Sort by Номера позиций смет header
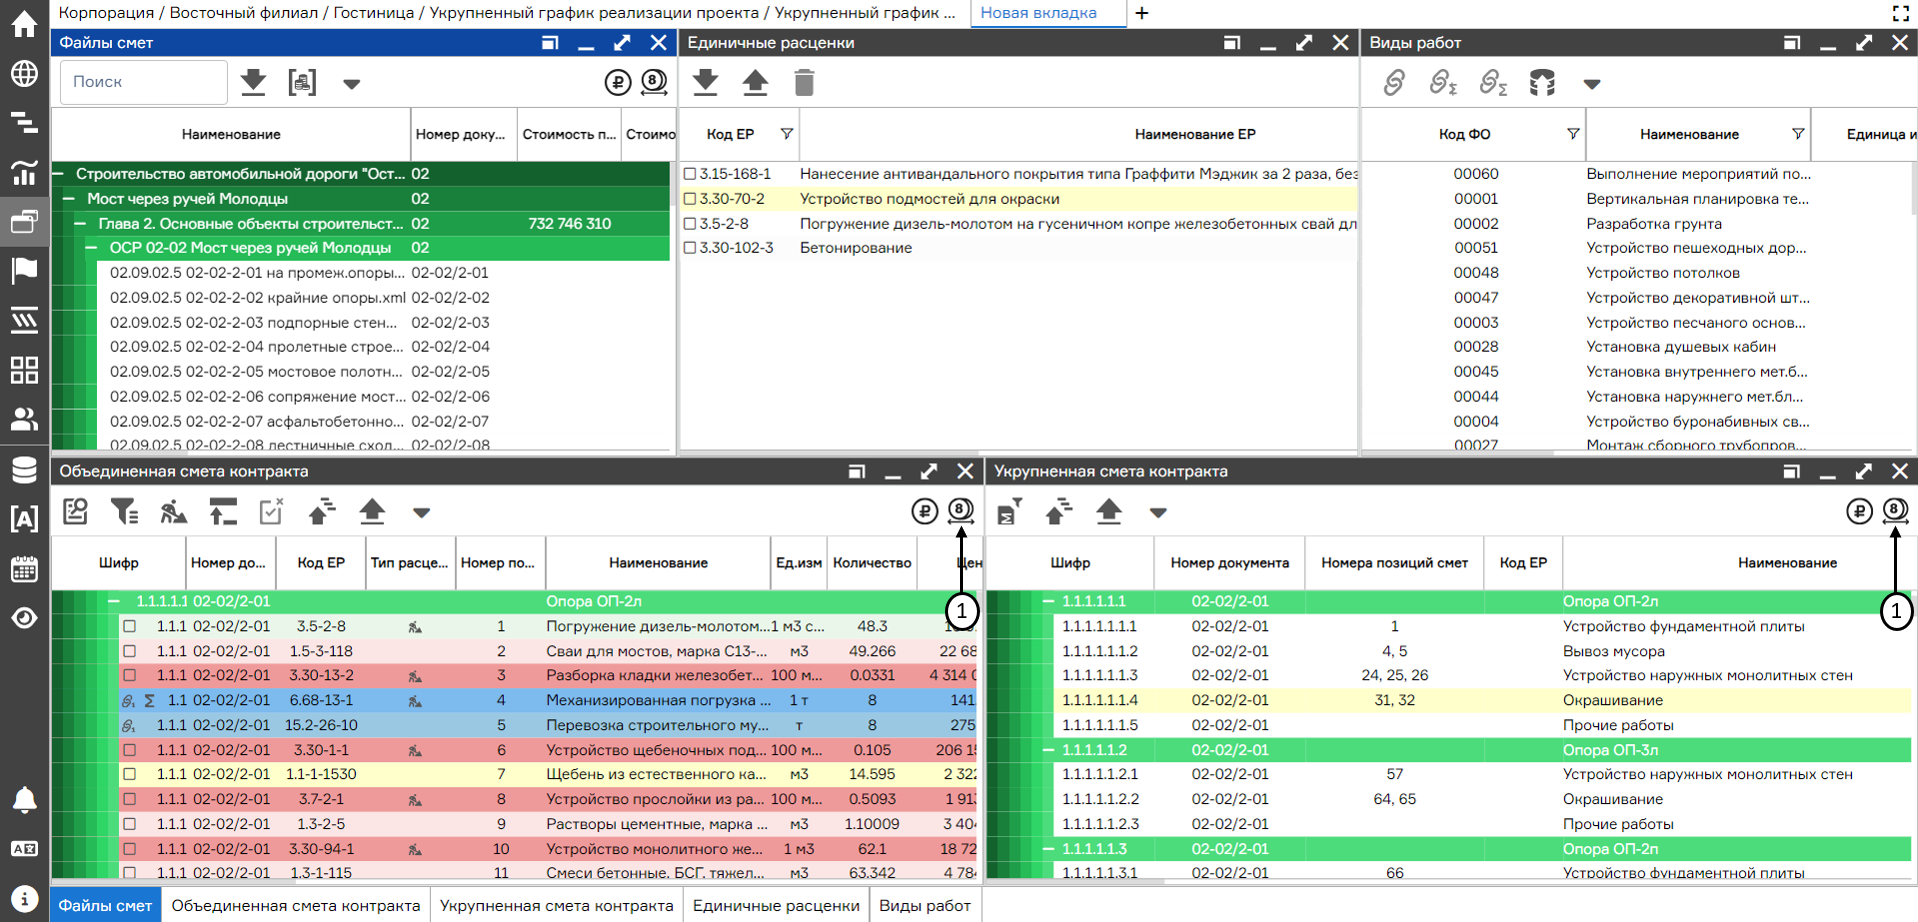This screenshot has width=1918, height=922. click(1394, 563)
